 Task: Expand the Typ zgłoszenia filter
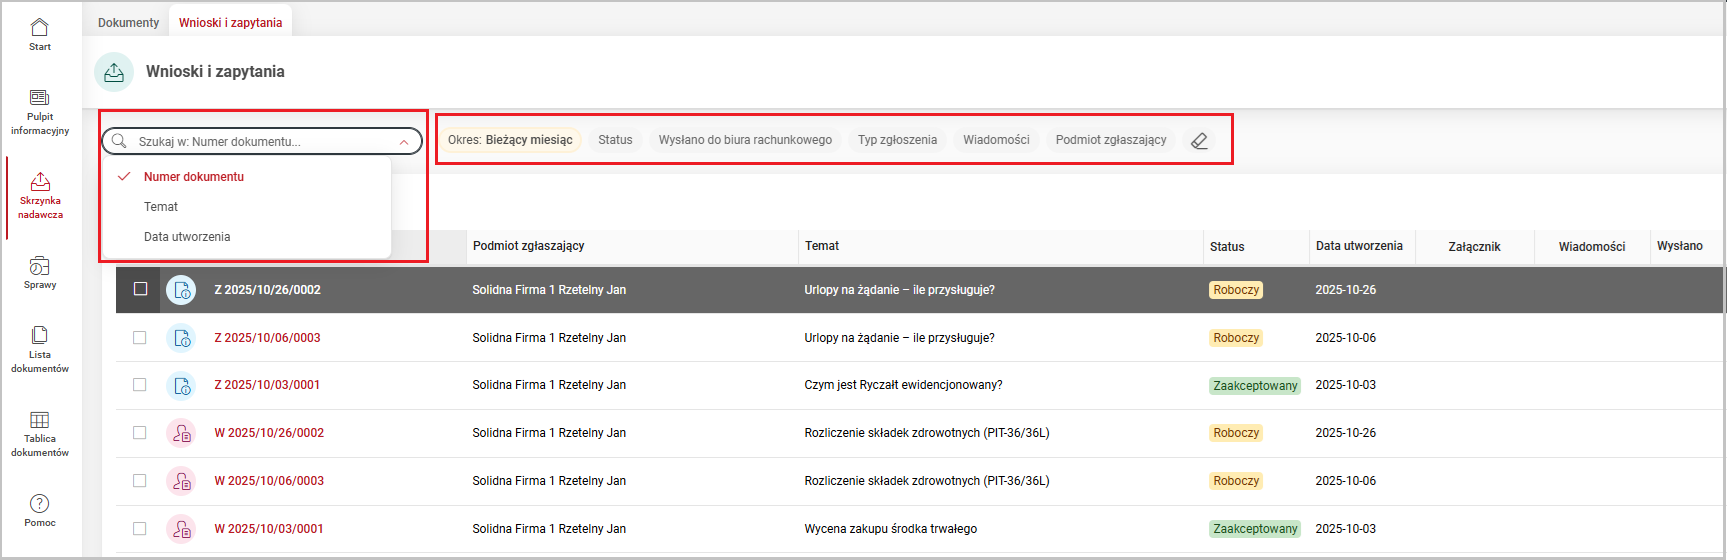pyautogui.click(x=897, y=140)
